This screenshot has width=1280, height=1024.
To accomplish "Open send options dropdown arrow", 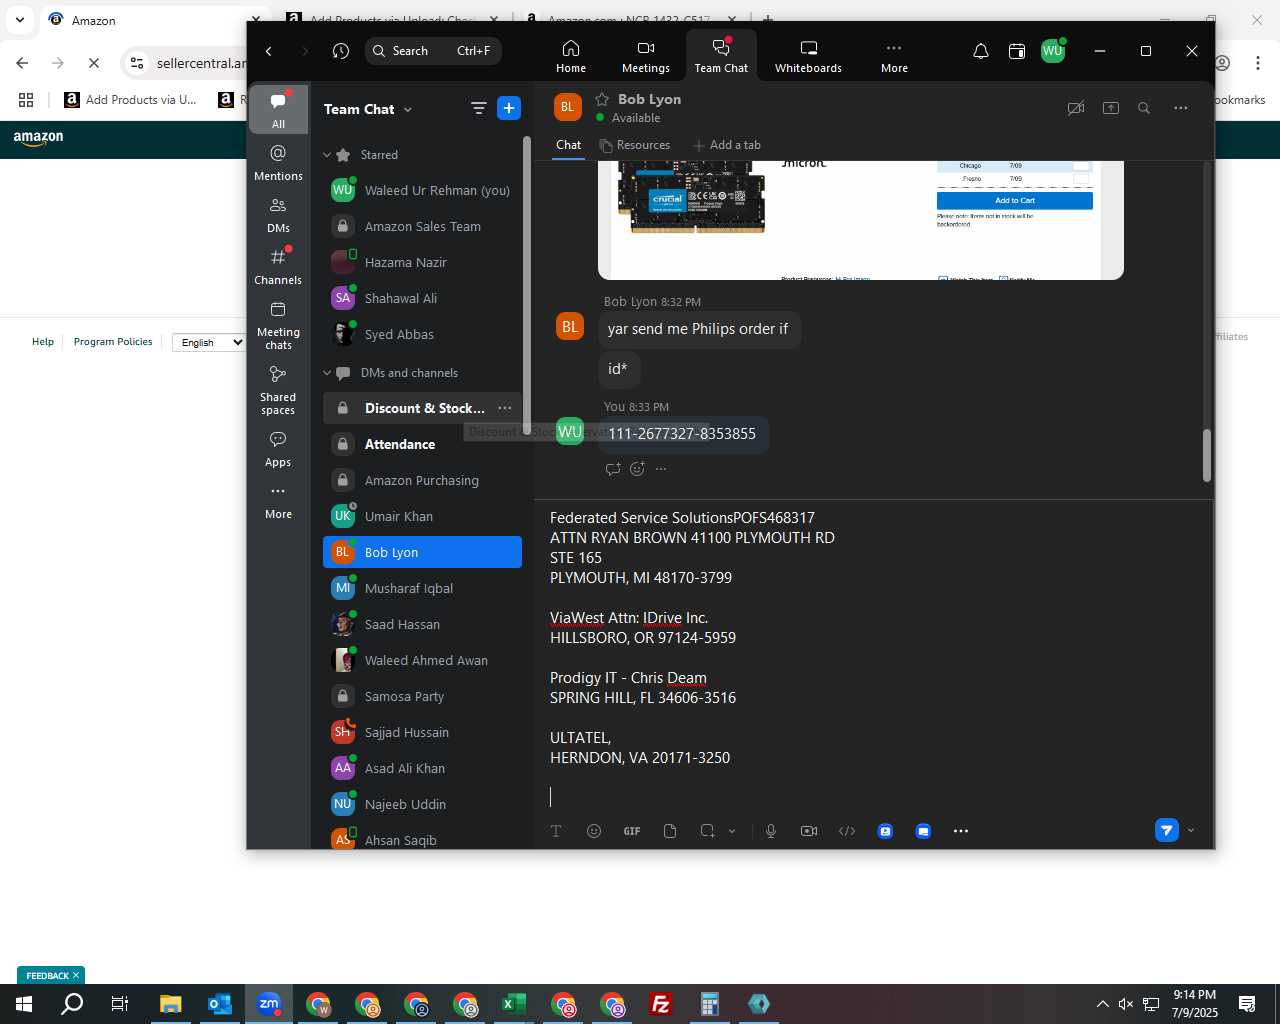I will coord(1191,830).
